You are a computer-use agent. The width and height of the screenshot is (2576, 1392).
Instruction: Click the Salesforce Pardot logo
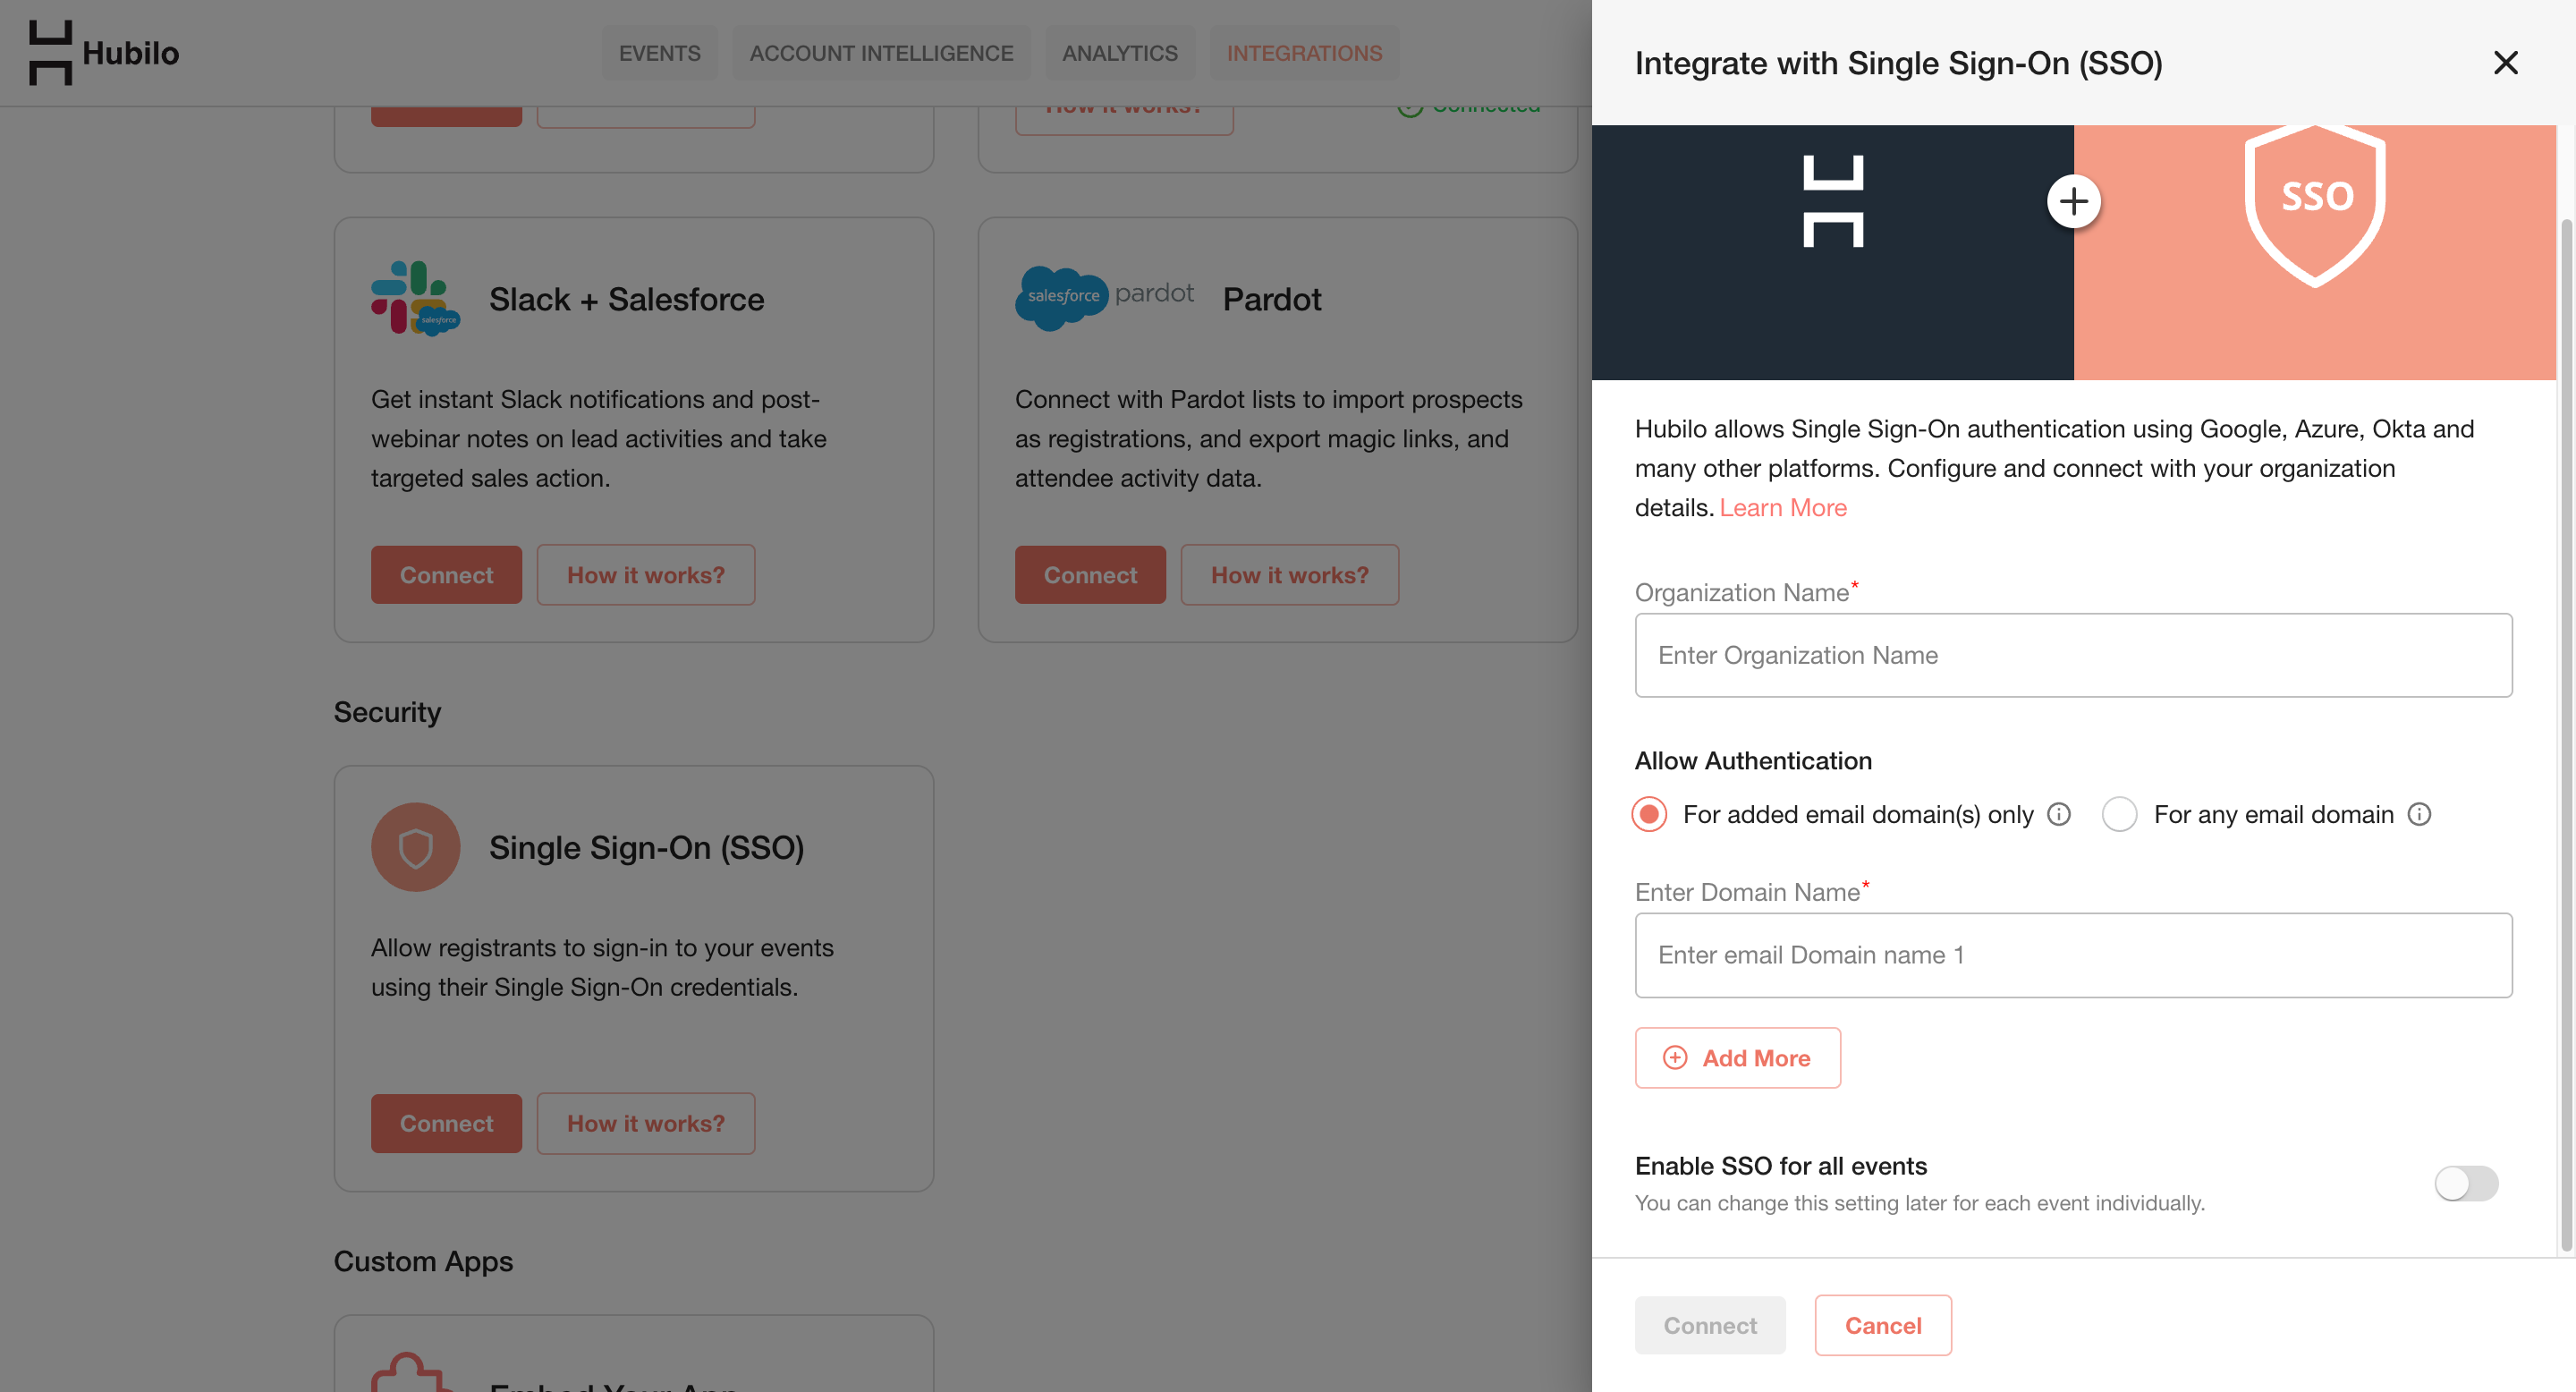[1104, 297]
